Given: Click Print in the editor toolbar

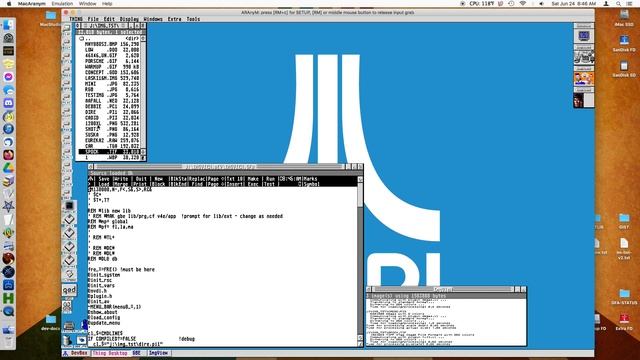Looking at the screenshot, I should point(140,184).
